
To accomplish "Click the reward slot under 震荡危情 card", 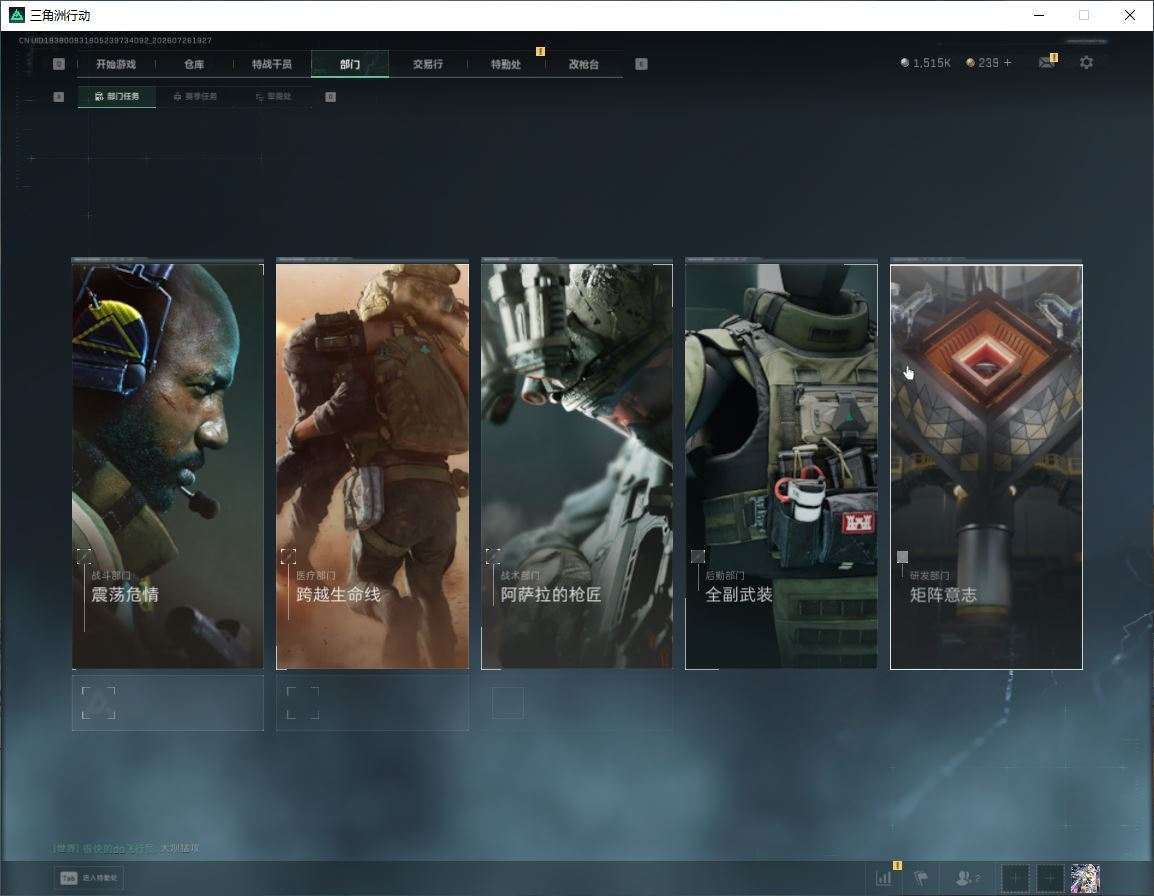I will point(168,703).
